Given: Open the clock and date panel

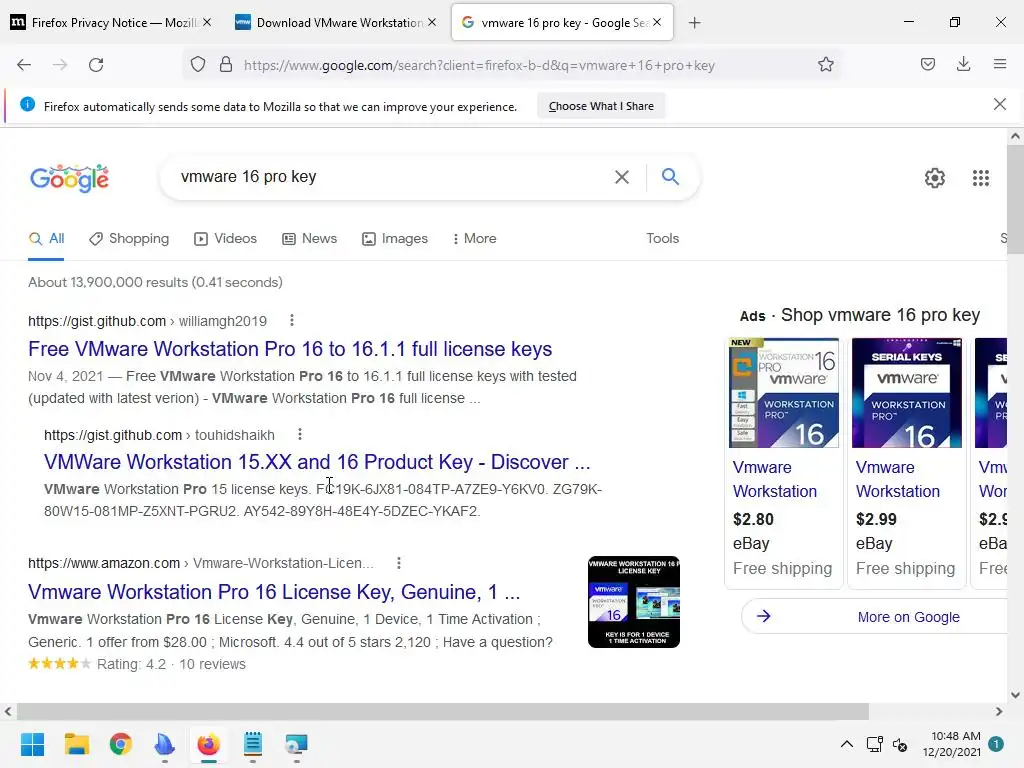Looking at the screenshot, I should (x=952, y=744).
